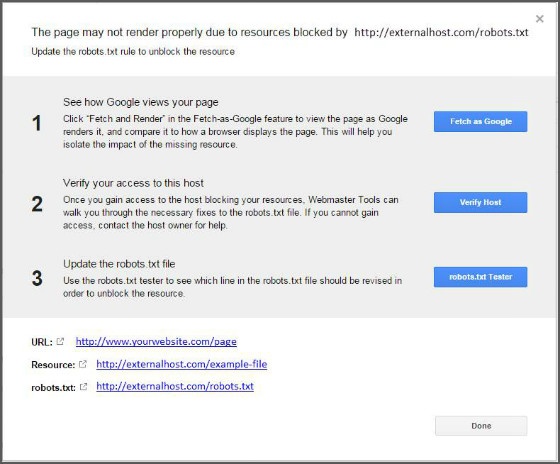Click the Done button
The height and width of the screenshot is (464, 560).
tap(481, 426)
